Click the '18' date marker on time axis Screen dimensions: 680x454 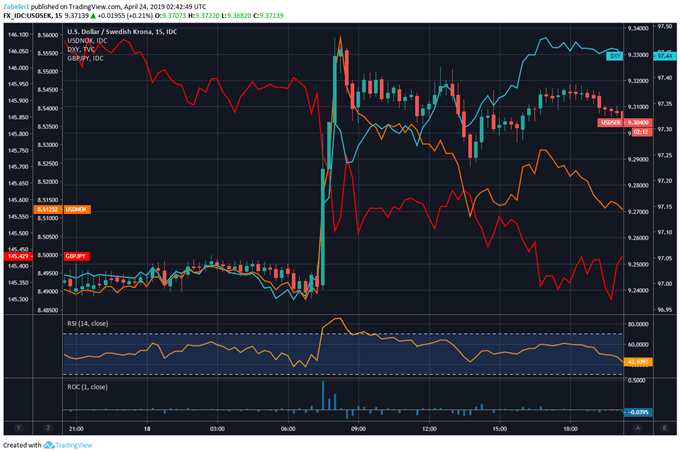(x=147, y=429)
